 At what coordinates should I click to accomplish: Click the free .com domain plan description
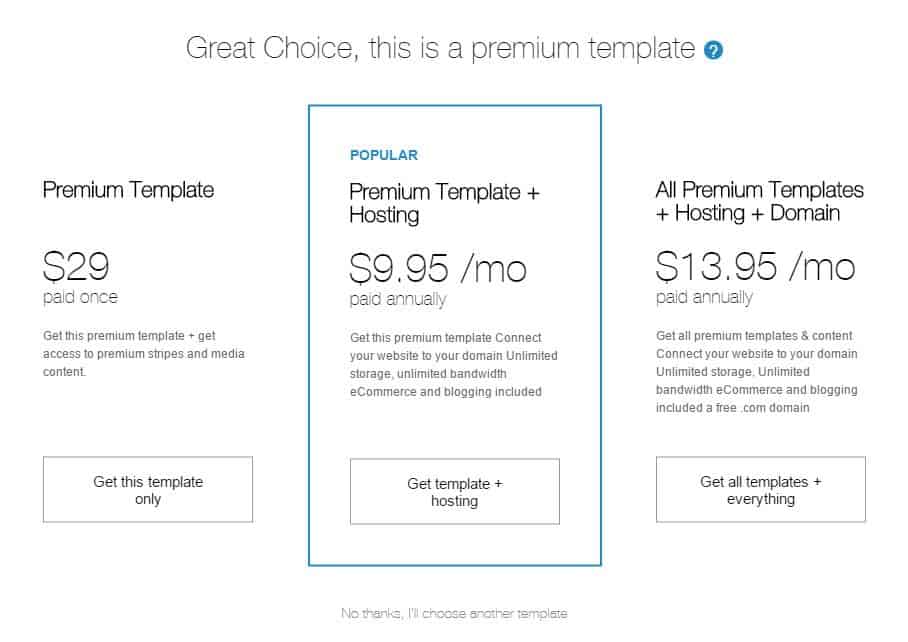[x=757, y=372]
